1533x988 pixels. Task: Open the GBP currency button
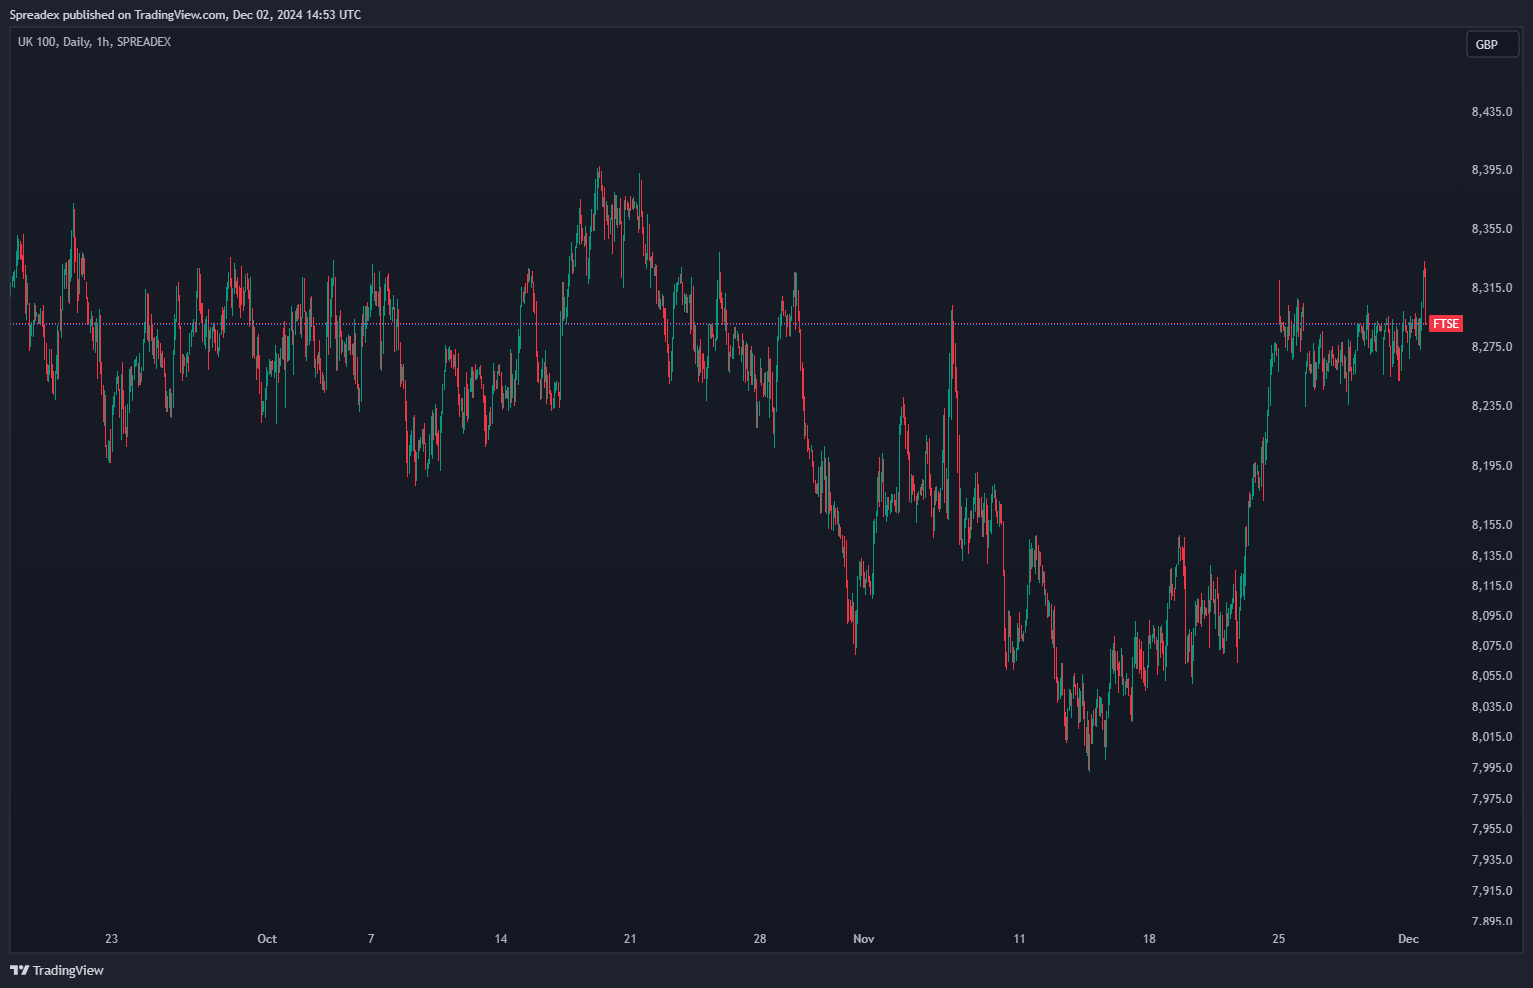click(1492, 44)
